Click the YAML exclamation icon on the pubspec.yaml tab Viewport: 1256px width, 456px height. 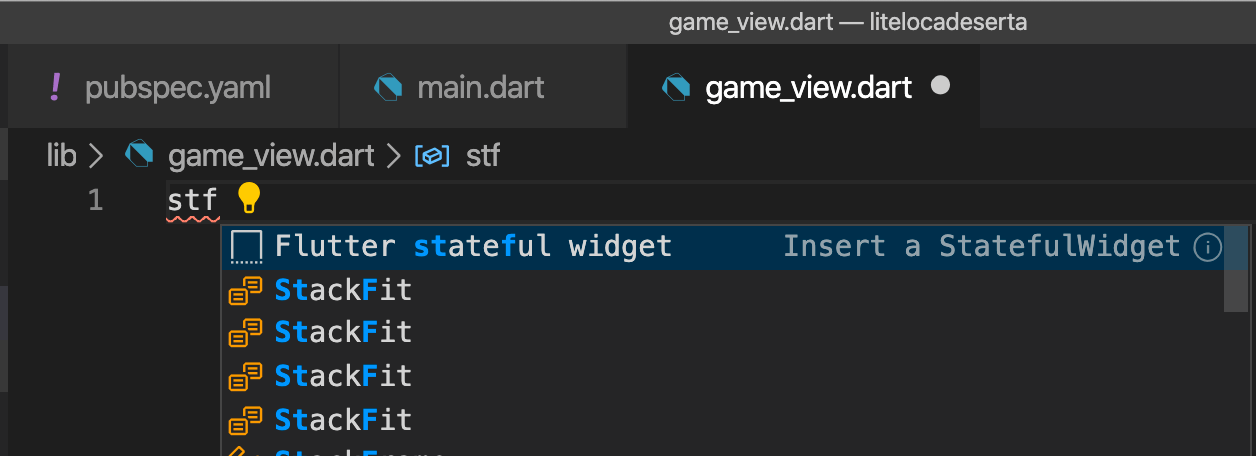click(x=55, y=87)
